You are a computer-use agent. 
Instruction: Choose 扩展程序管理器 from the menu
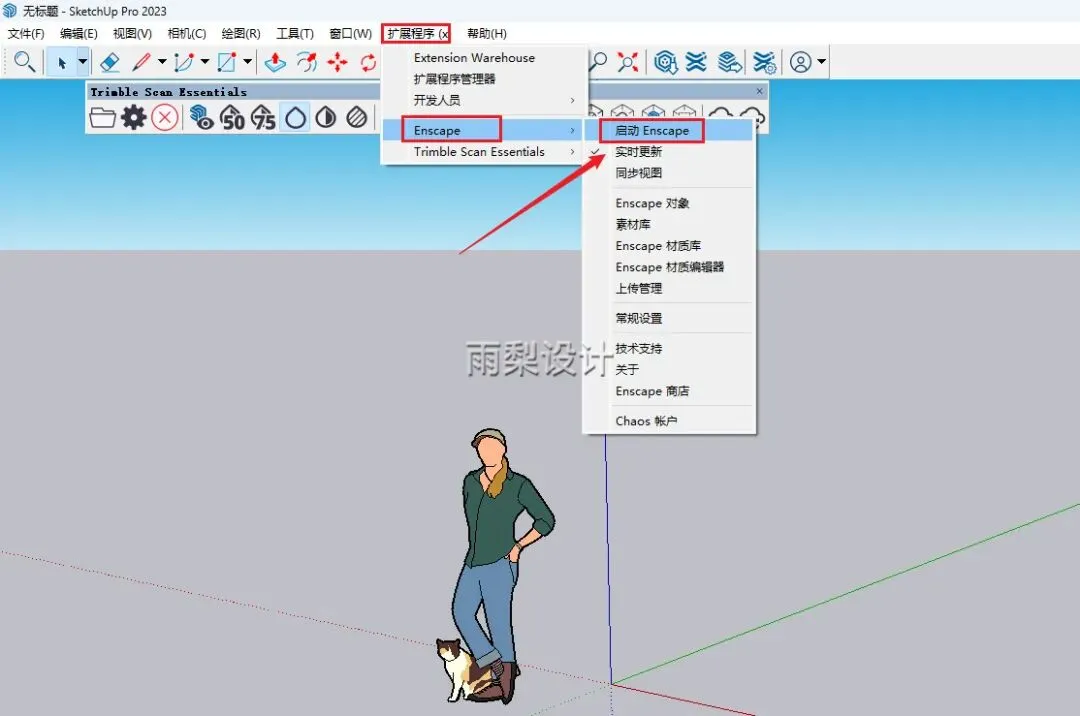484,79
